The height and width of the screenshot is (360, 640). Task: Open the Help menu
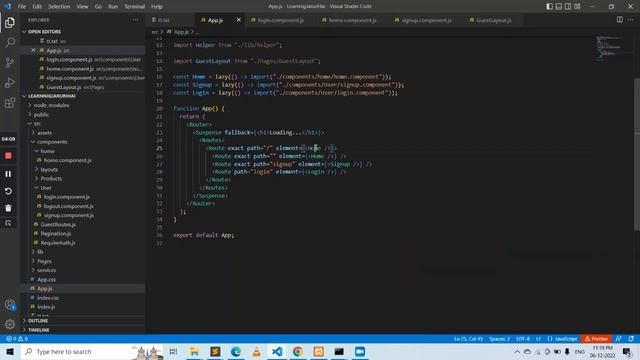[x=157, y=7]
